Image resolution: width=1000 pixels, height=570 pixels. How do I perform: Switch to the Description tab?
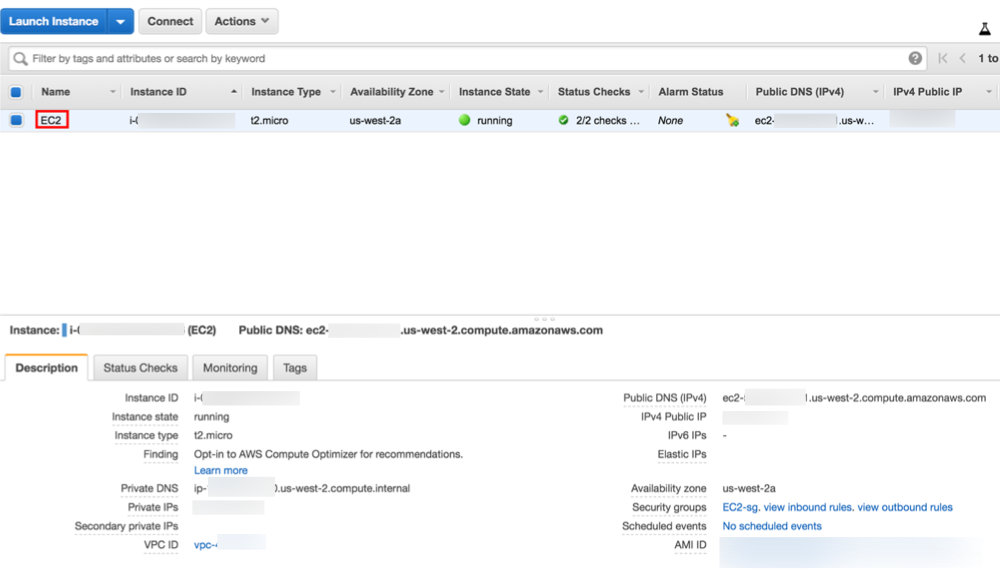tap(47, 368)
